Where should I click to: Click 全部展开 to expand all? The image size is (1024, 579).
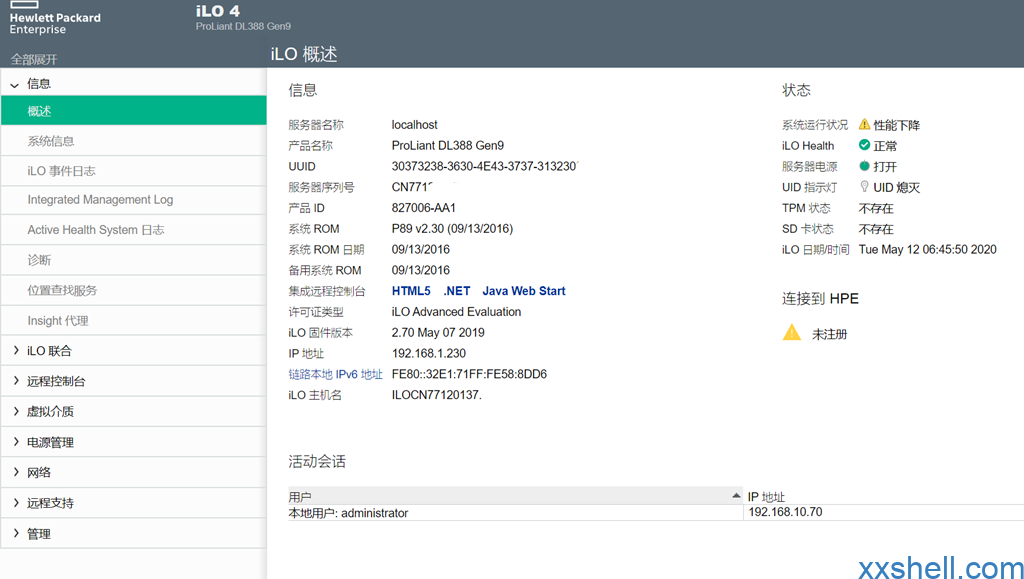point(34,59)
